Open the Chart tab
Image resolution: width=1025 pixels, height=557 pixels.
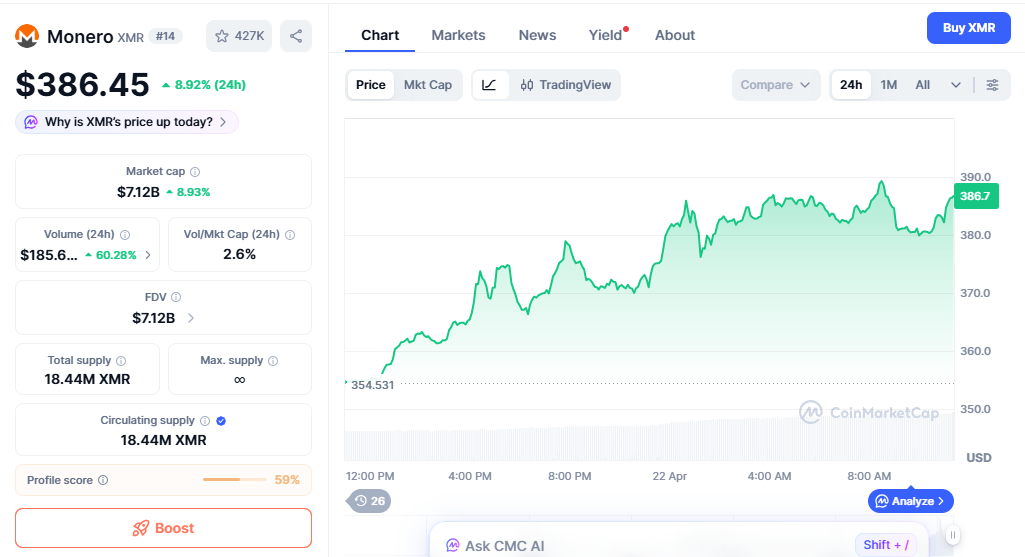pos(380,35)
